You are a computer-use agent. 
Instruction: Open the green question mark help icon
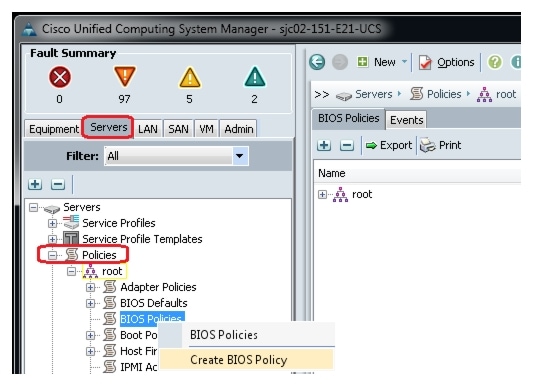coord(494,62)
